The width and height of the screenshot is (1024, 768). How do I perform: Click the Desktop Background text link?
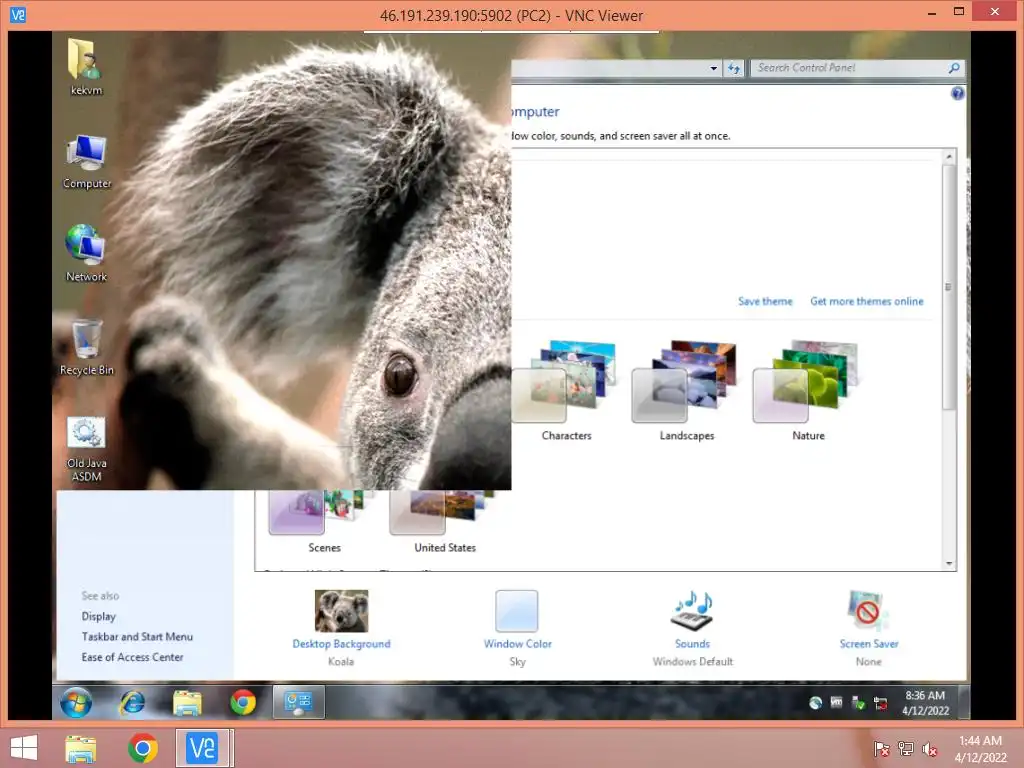tap(341, 644)
